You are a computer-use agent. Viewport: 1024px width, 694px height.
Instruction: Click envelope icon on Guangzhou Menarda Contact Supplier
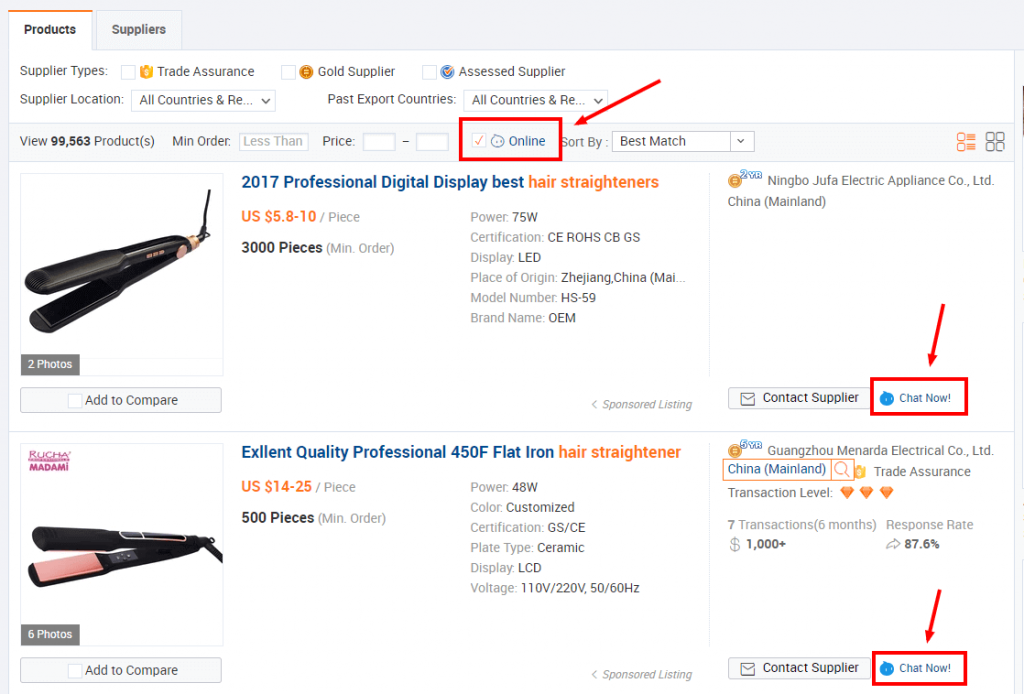[x=748, y=669]
